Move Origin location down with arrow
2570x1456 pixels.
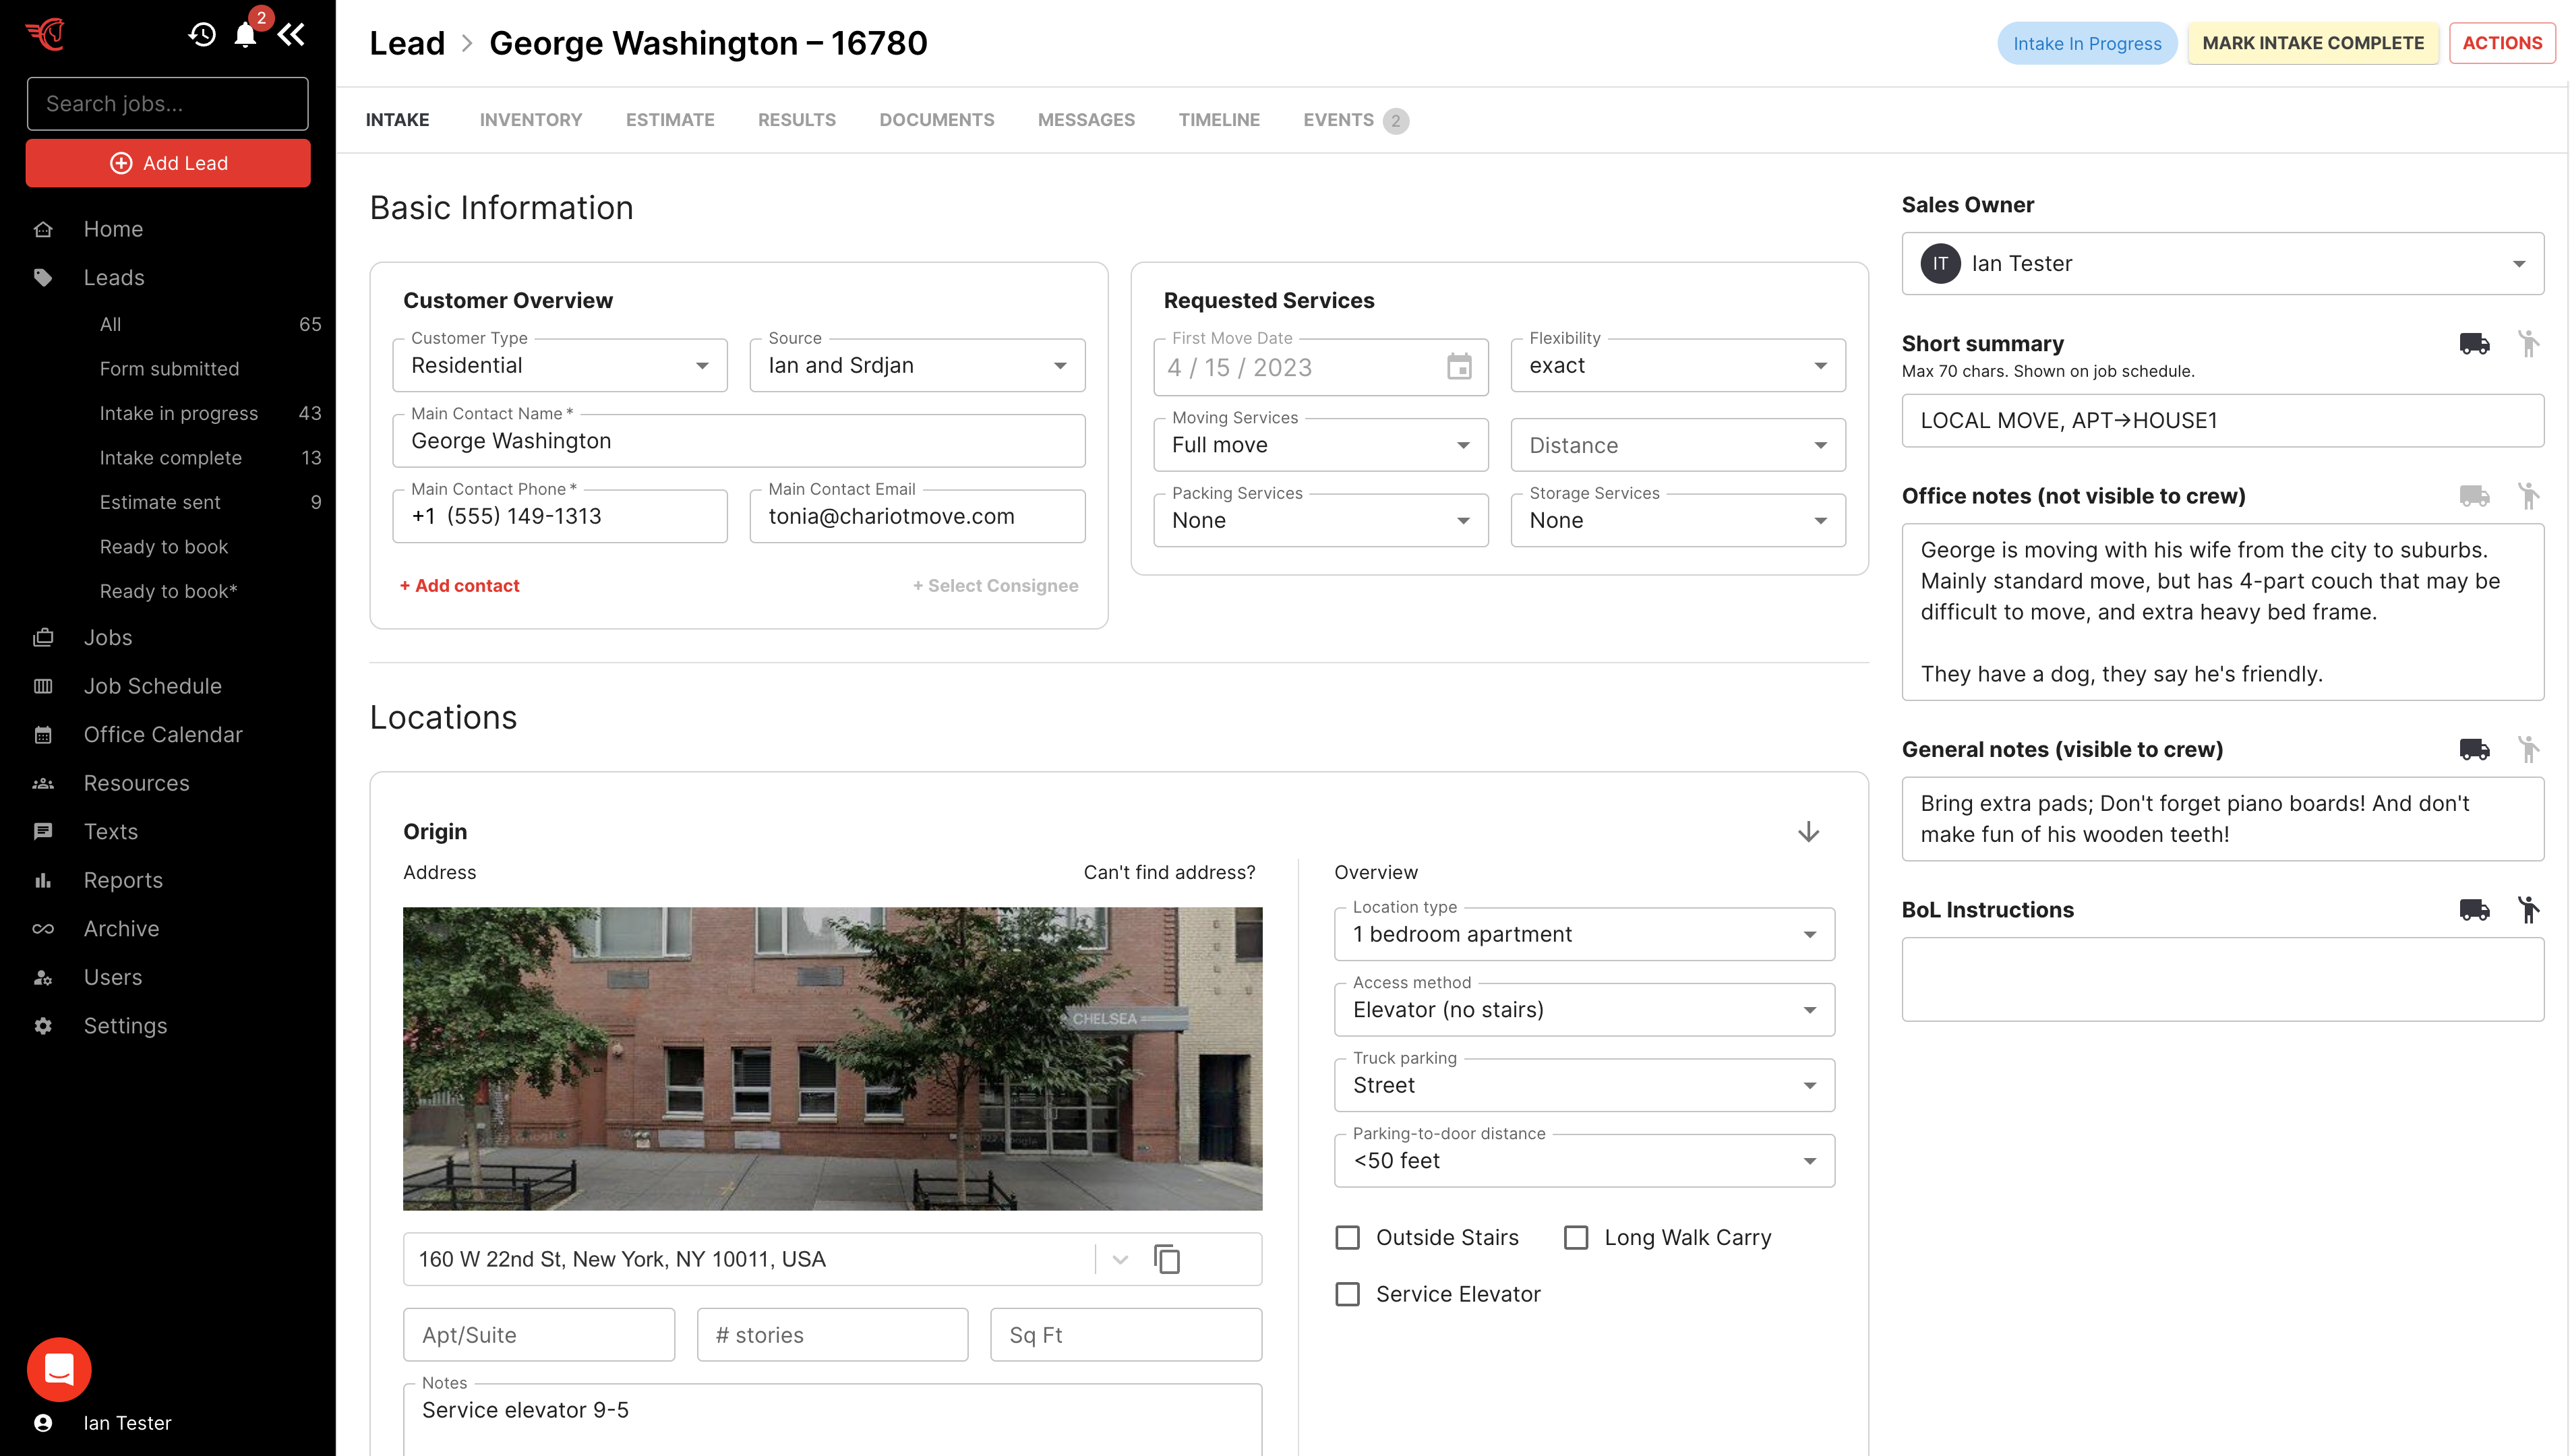[1808, 832]
